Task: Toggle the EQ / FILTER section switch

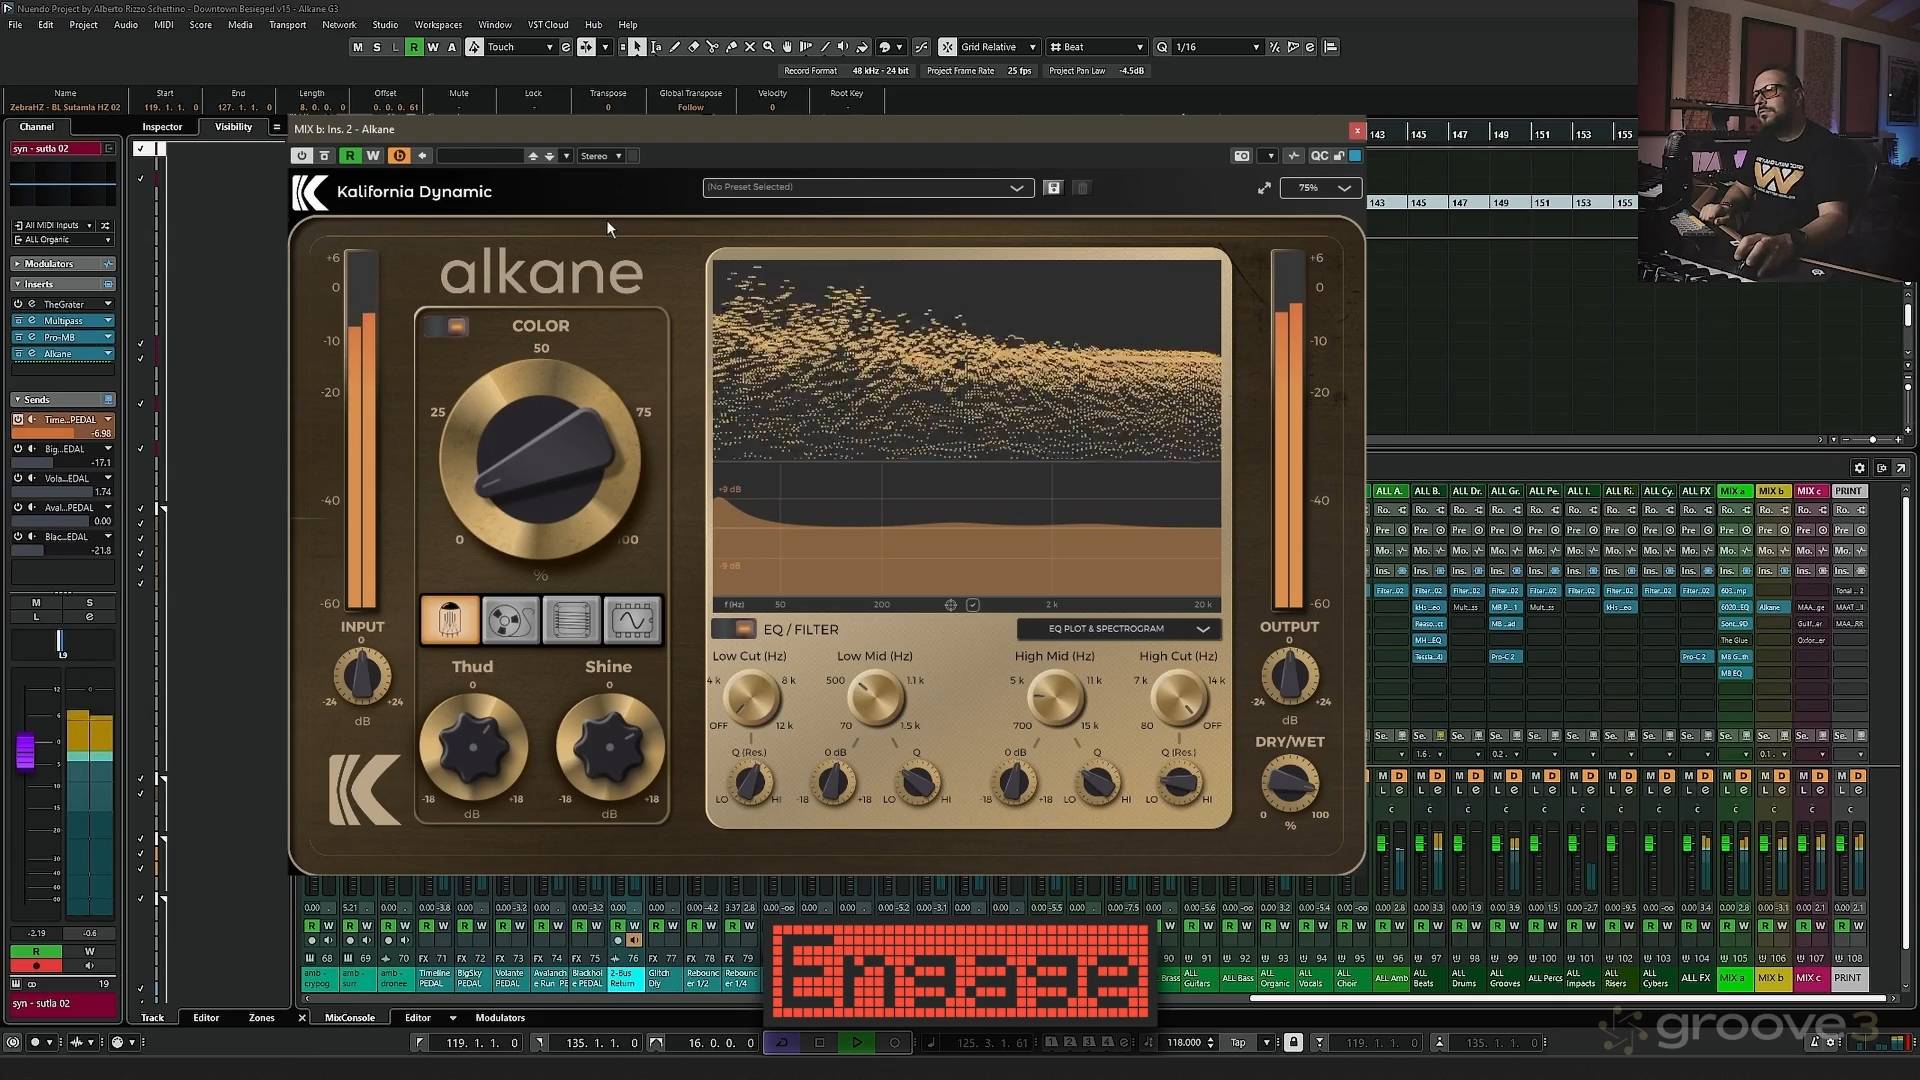Action: tap(734, 629)
